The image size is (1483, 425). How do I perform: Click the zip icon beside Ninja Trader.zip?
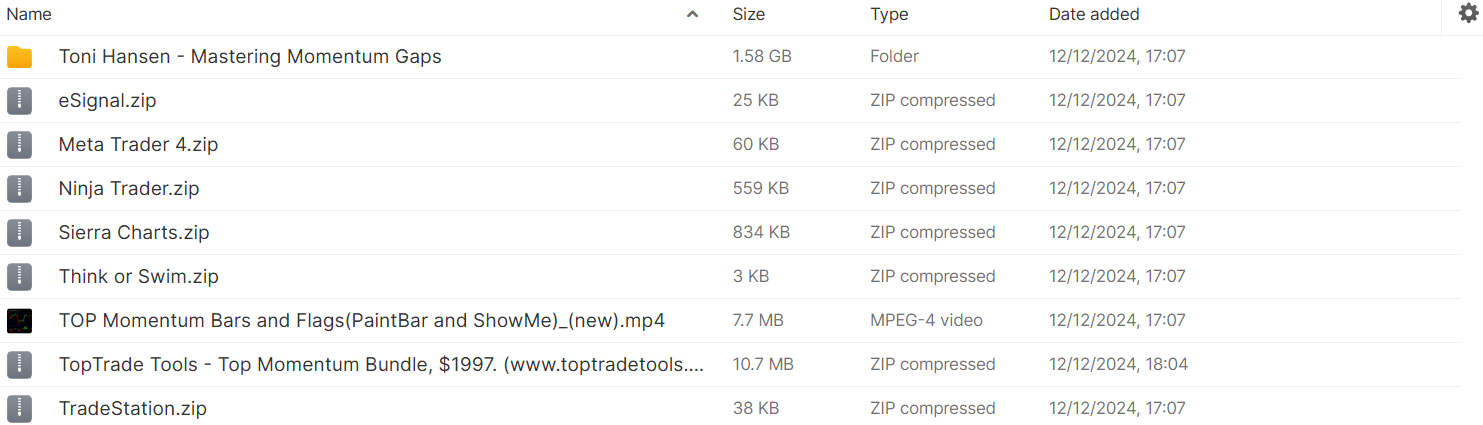(19, 189)
